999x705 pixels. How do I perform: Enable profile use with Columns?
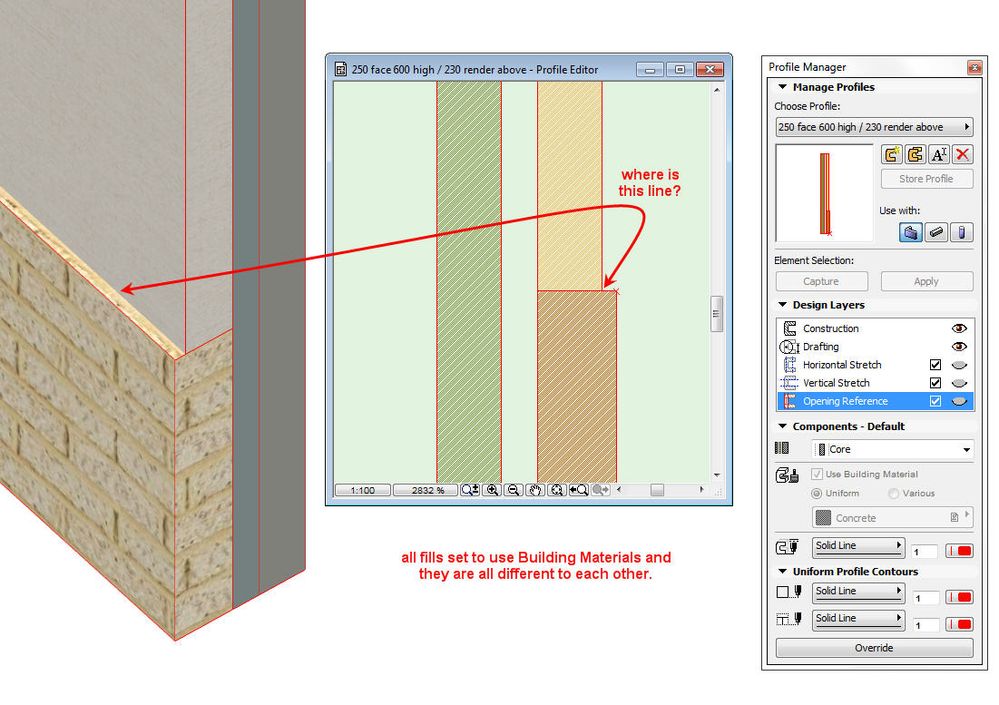coord(962,232)
